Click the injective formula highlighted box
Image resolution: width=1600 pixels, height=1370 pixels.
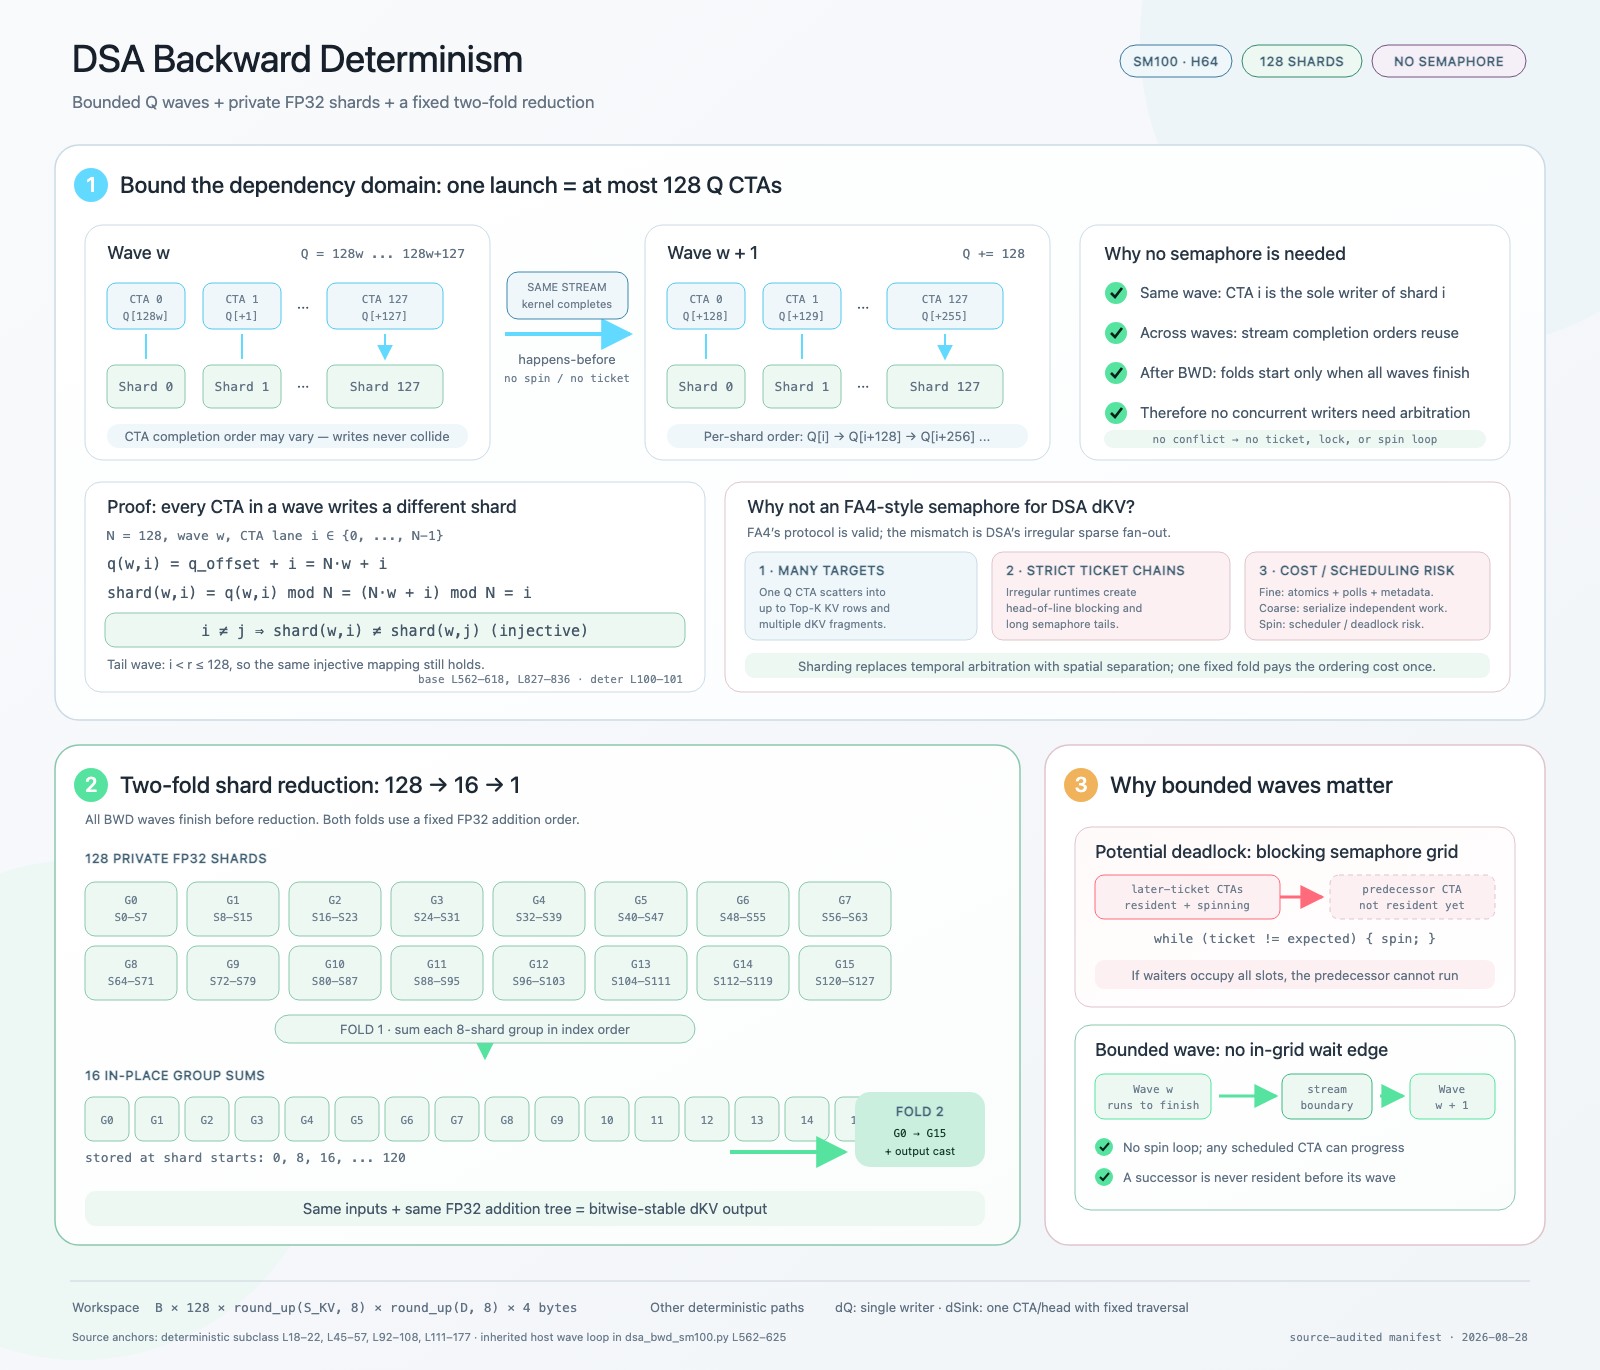pyautogui.click(x=395, y=630)
